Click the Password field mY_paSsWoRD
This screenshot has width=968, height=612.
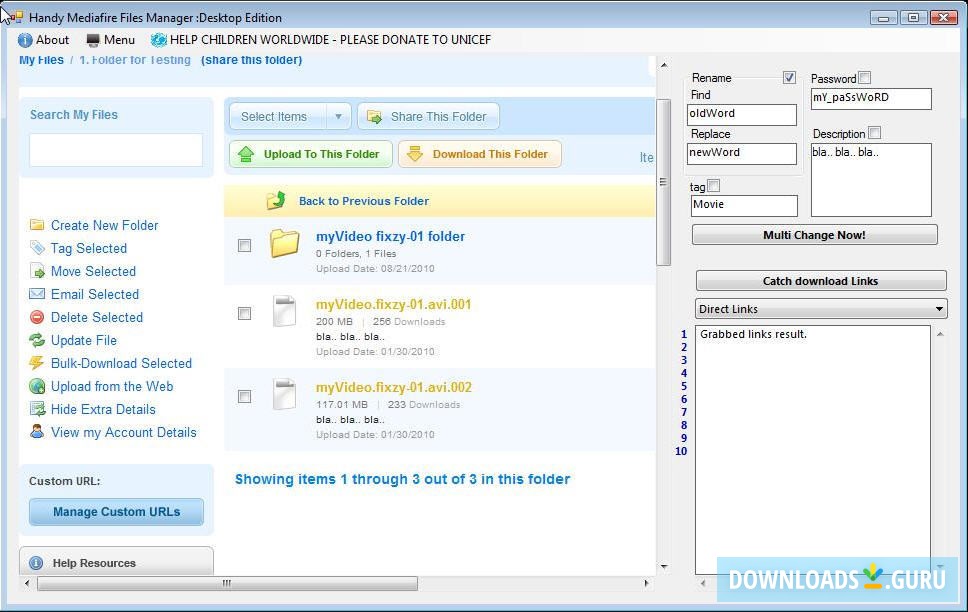[871, 98]
